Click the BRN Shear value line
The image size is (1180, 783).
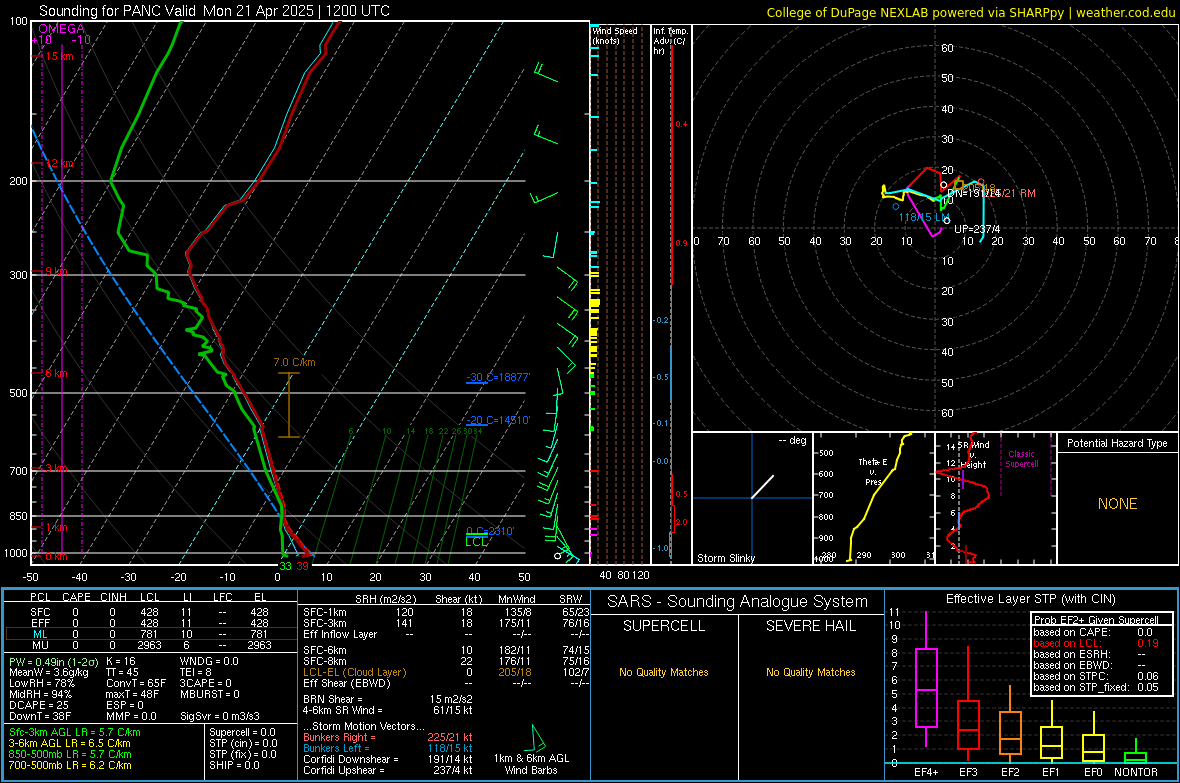[x=388, y=699]
